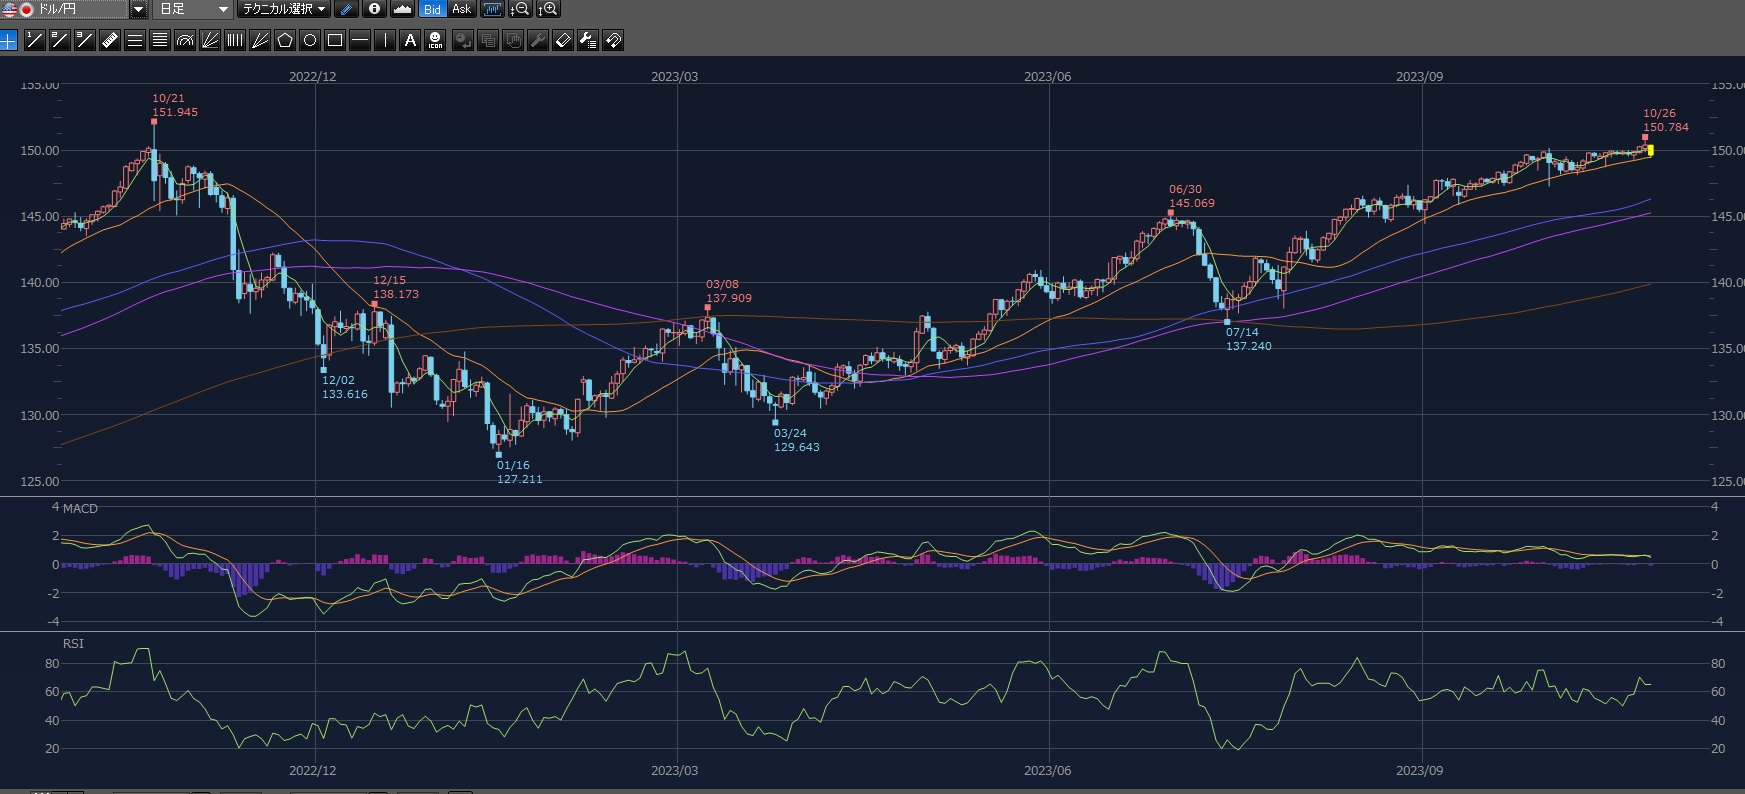
Task: Choose the circle drawing tool
Action: [x=310, y=40]
